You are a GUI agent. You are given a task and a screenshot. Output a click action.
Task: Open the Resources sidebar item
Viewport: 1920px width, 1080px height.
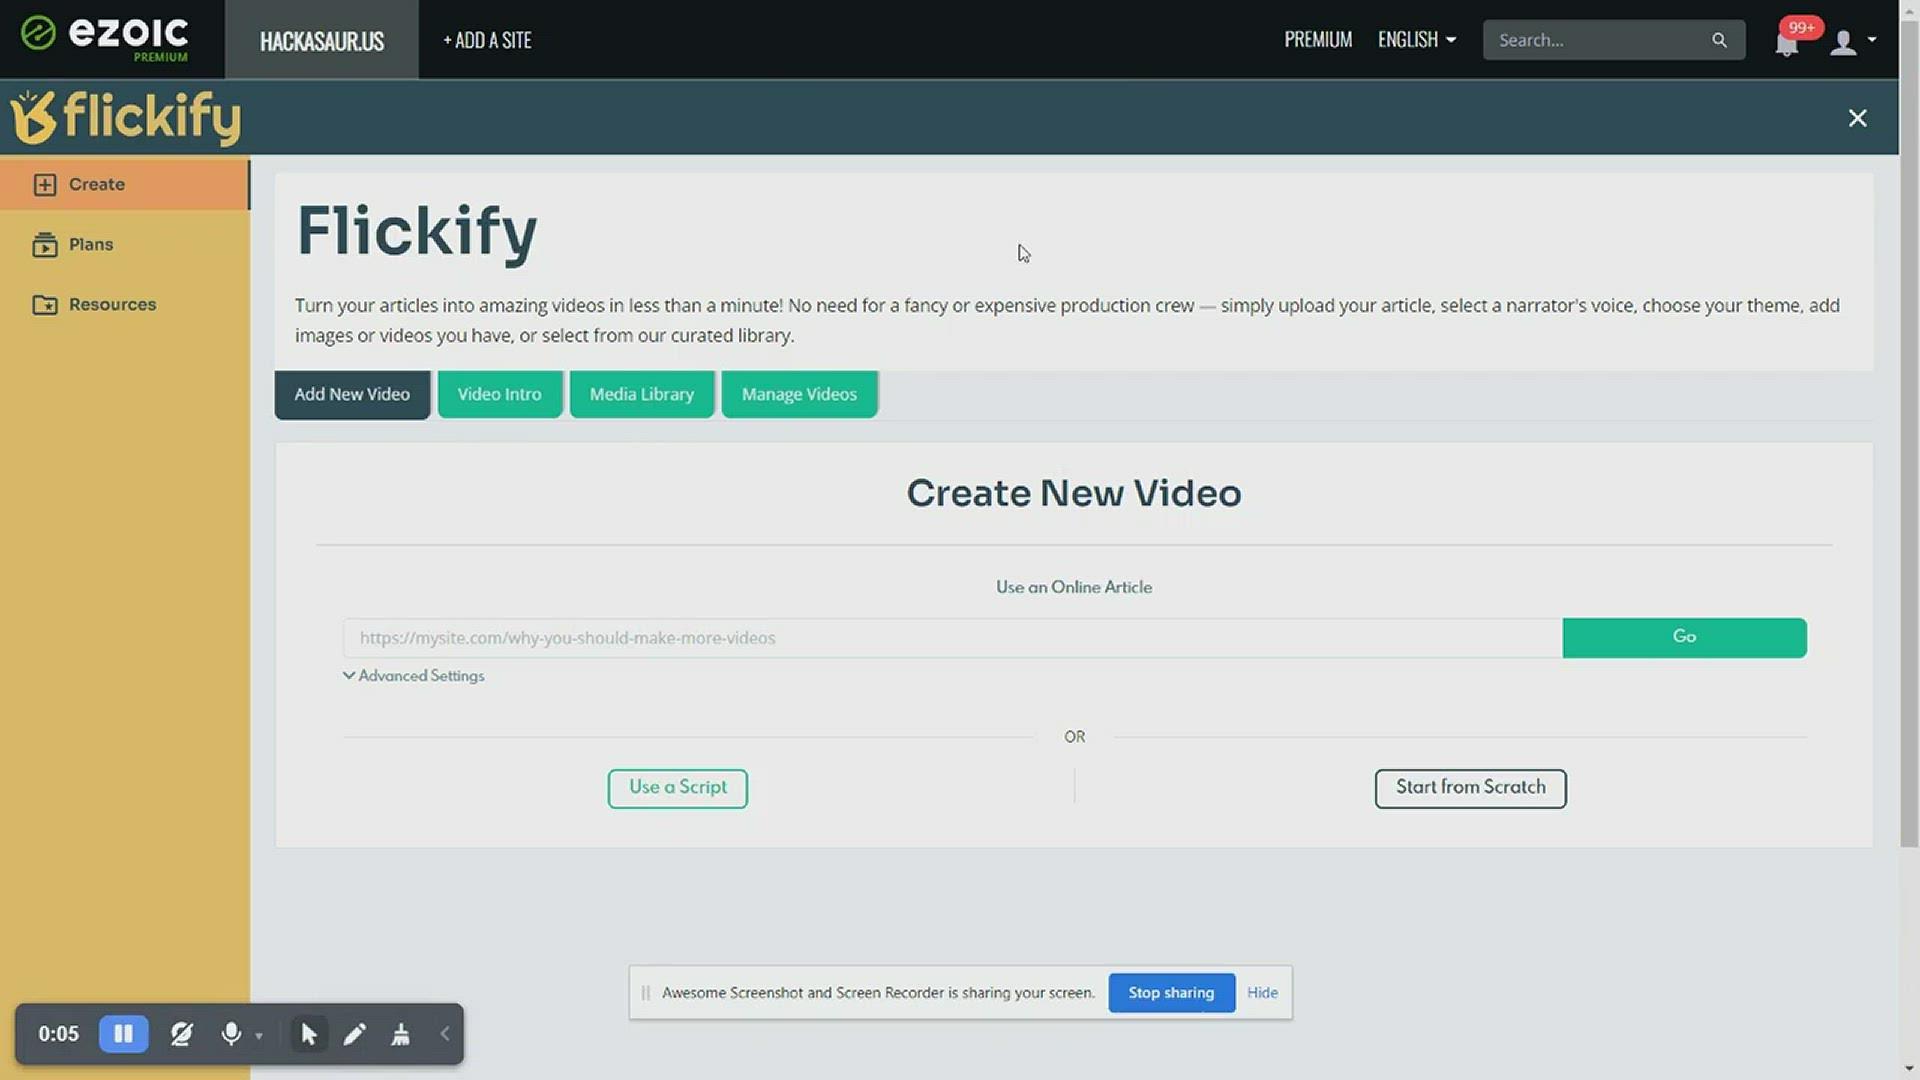(x=112, y=305)
